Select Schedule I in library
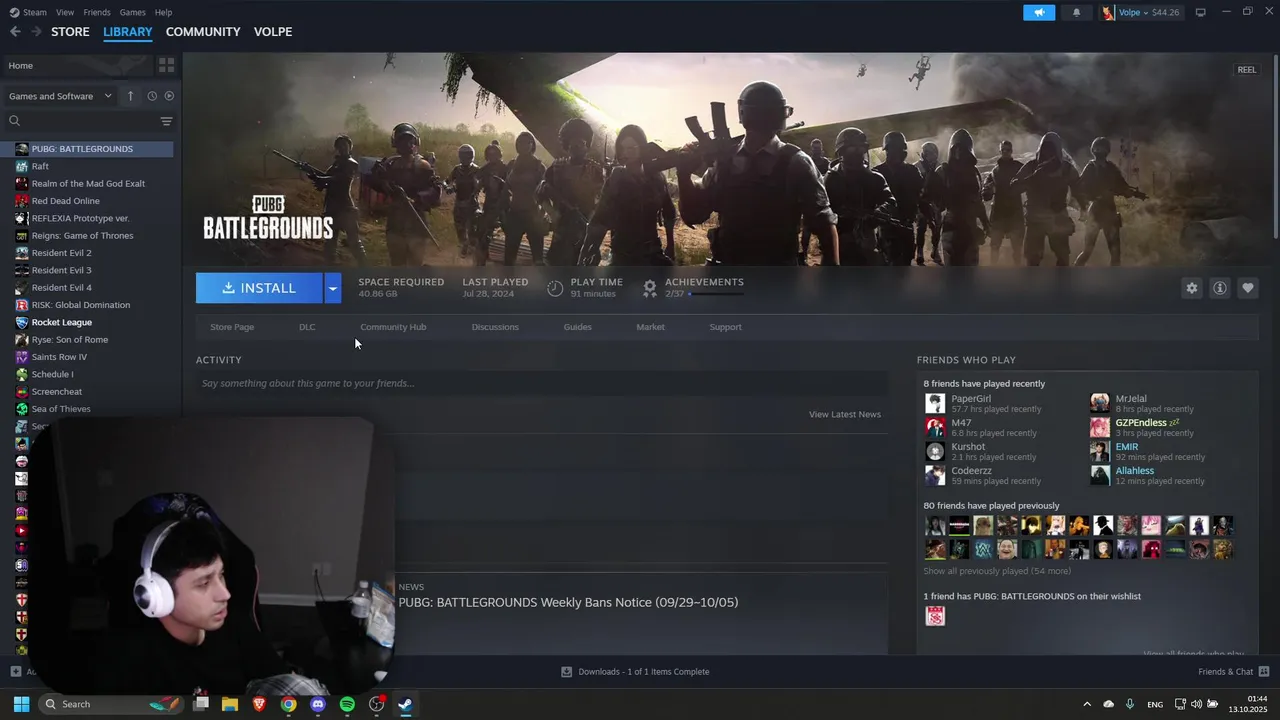 click(x=52, y=374)
